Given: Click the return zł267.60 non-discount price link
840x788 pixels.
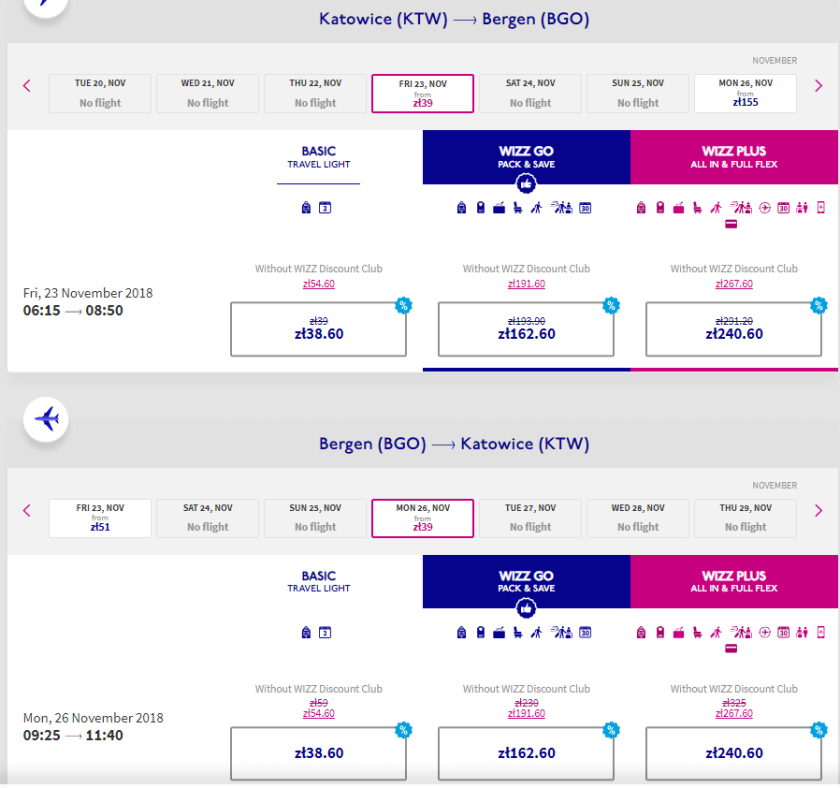Looking at the screenshot, I should pos(734,714).
